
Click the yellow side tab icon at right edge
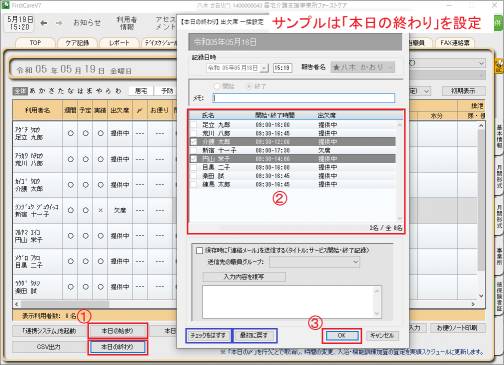coord(499,65)
